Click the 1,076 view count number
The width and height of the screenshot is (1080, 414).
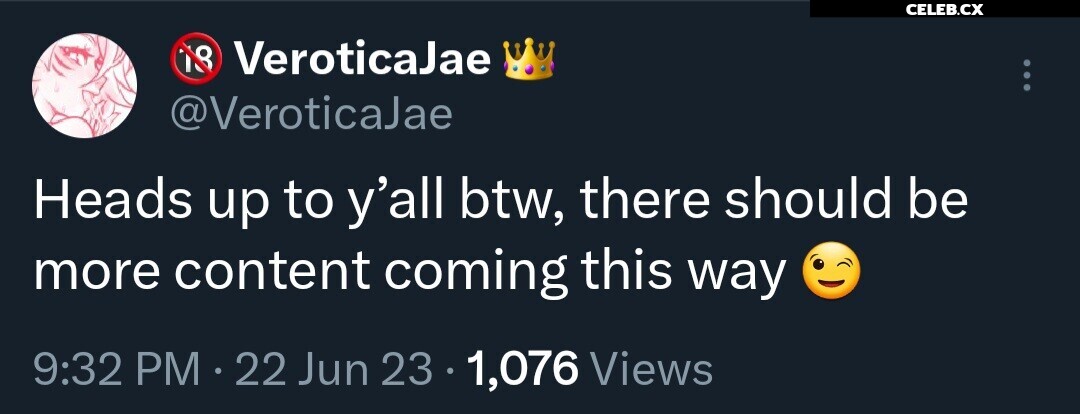522,369
